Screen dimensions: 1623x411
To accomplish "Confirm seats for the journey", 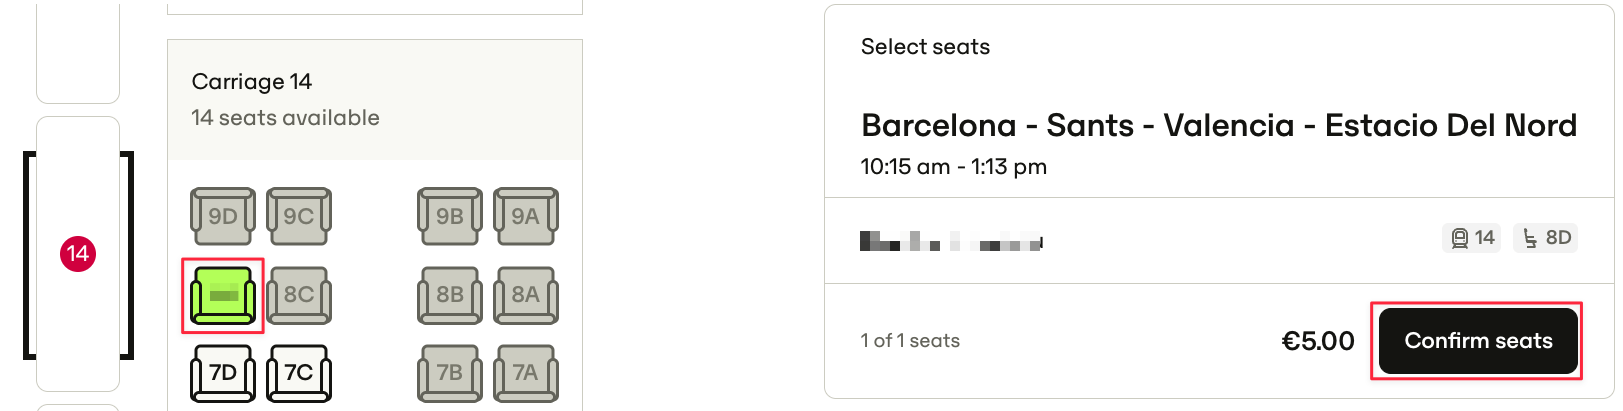I will (1478, 341).
